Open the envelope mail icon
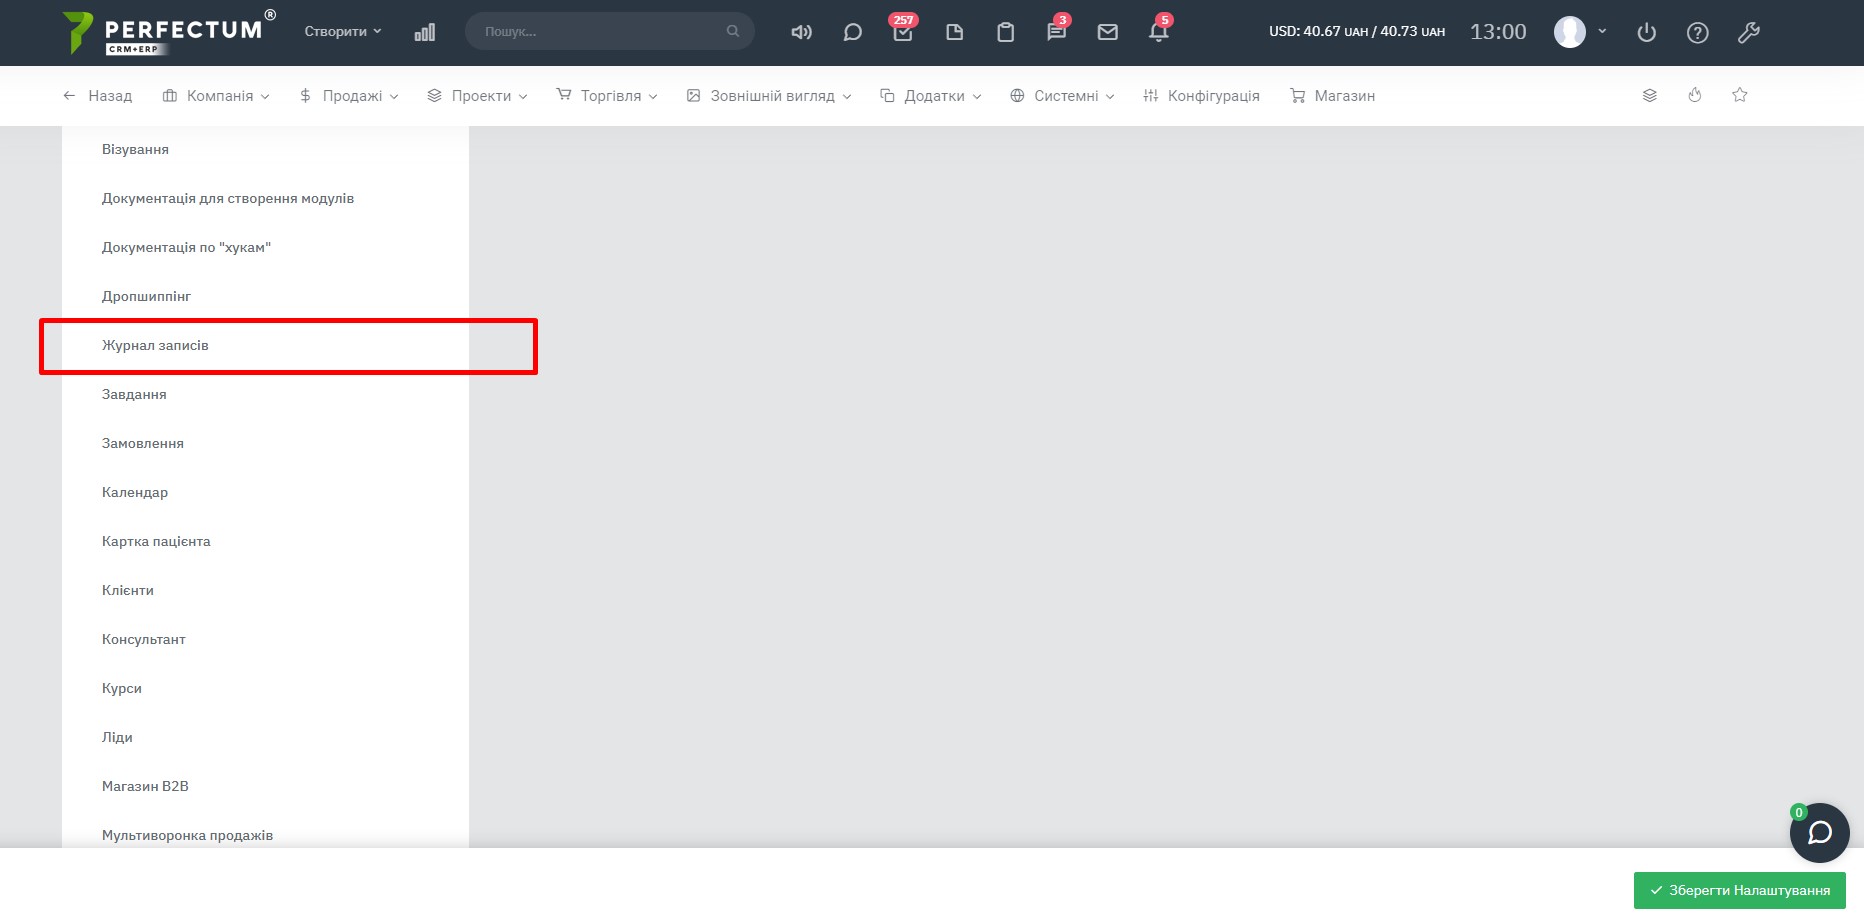1864x918 pixels. [1107, 32]
